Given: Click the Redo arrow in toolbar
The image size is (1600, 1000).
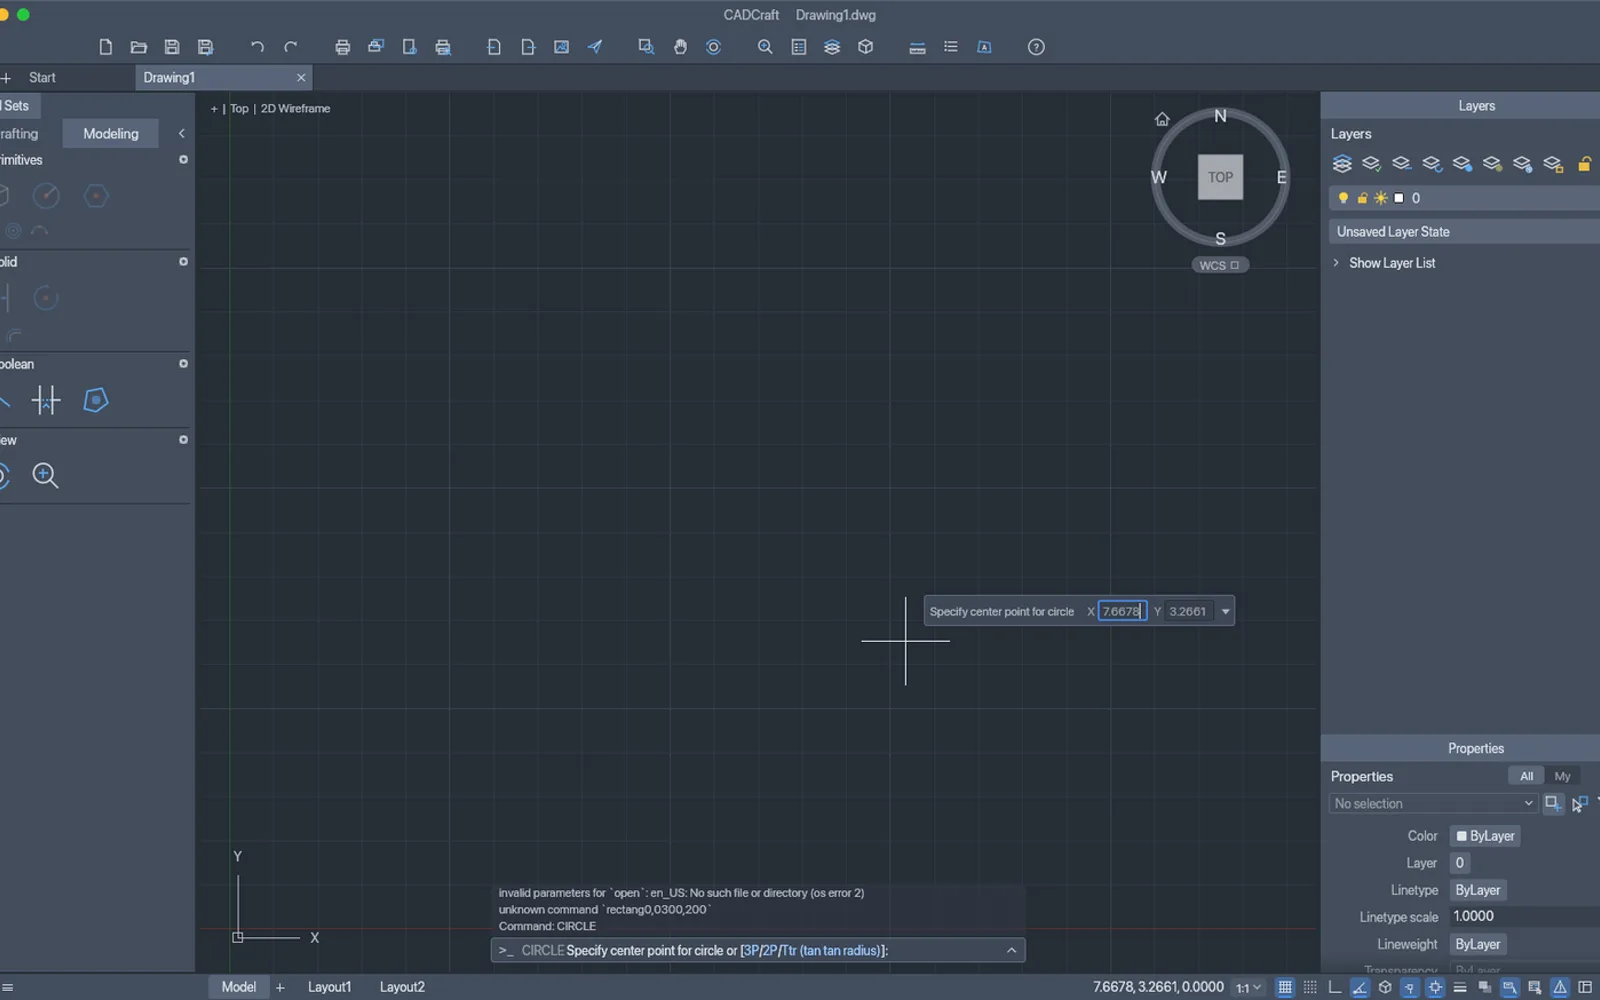Looking at the screenshot, I should (x=291, y=47).
